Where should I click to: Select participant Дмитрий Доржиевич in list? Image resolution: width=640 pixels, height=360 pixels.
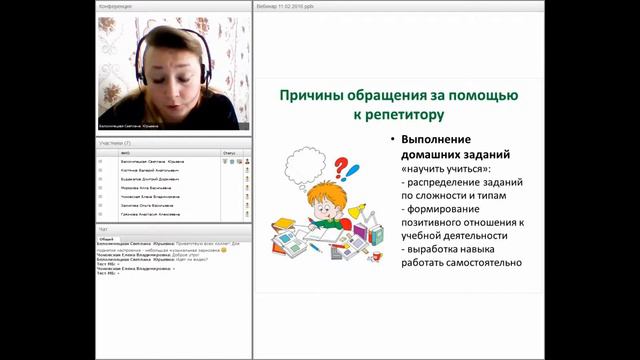[150, 179]
